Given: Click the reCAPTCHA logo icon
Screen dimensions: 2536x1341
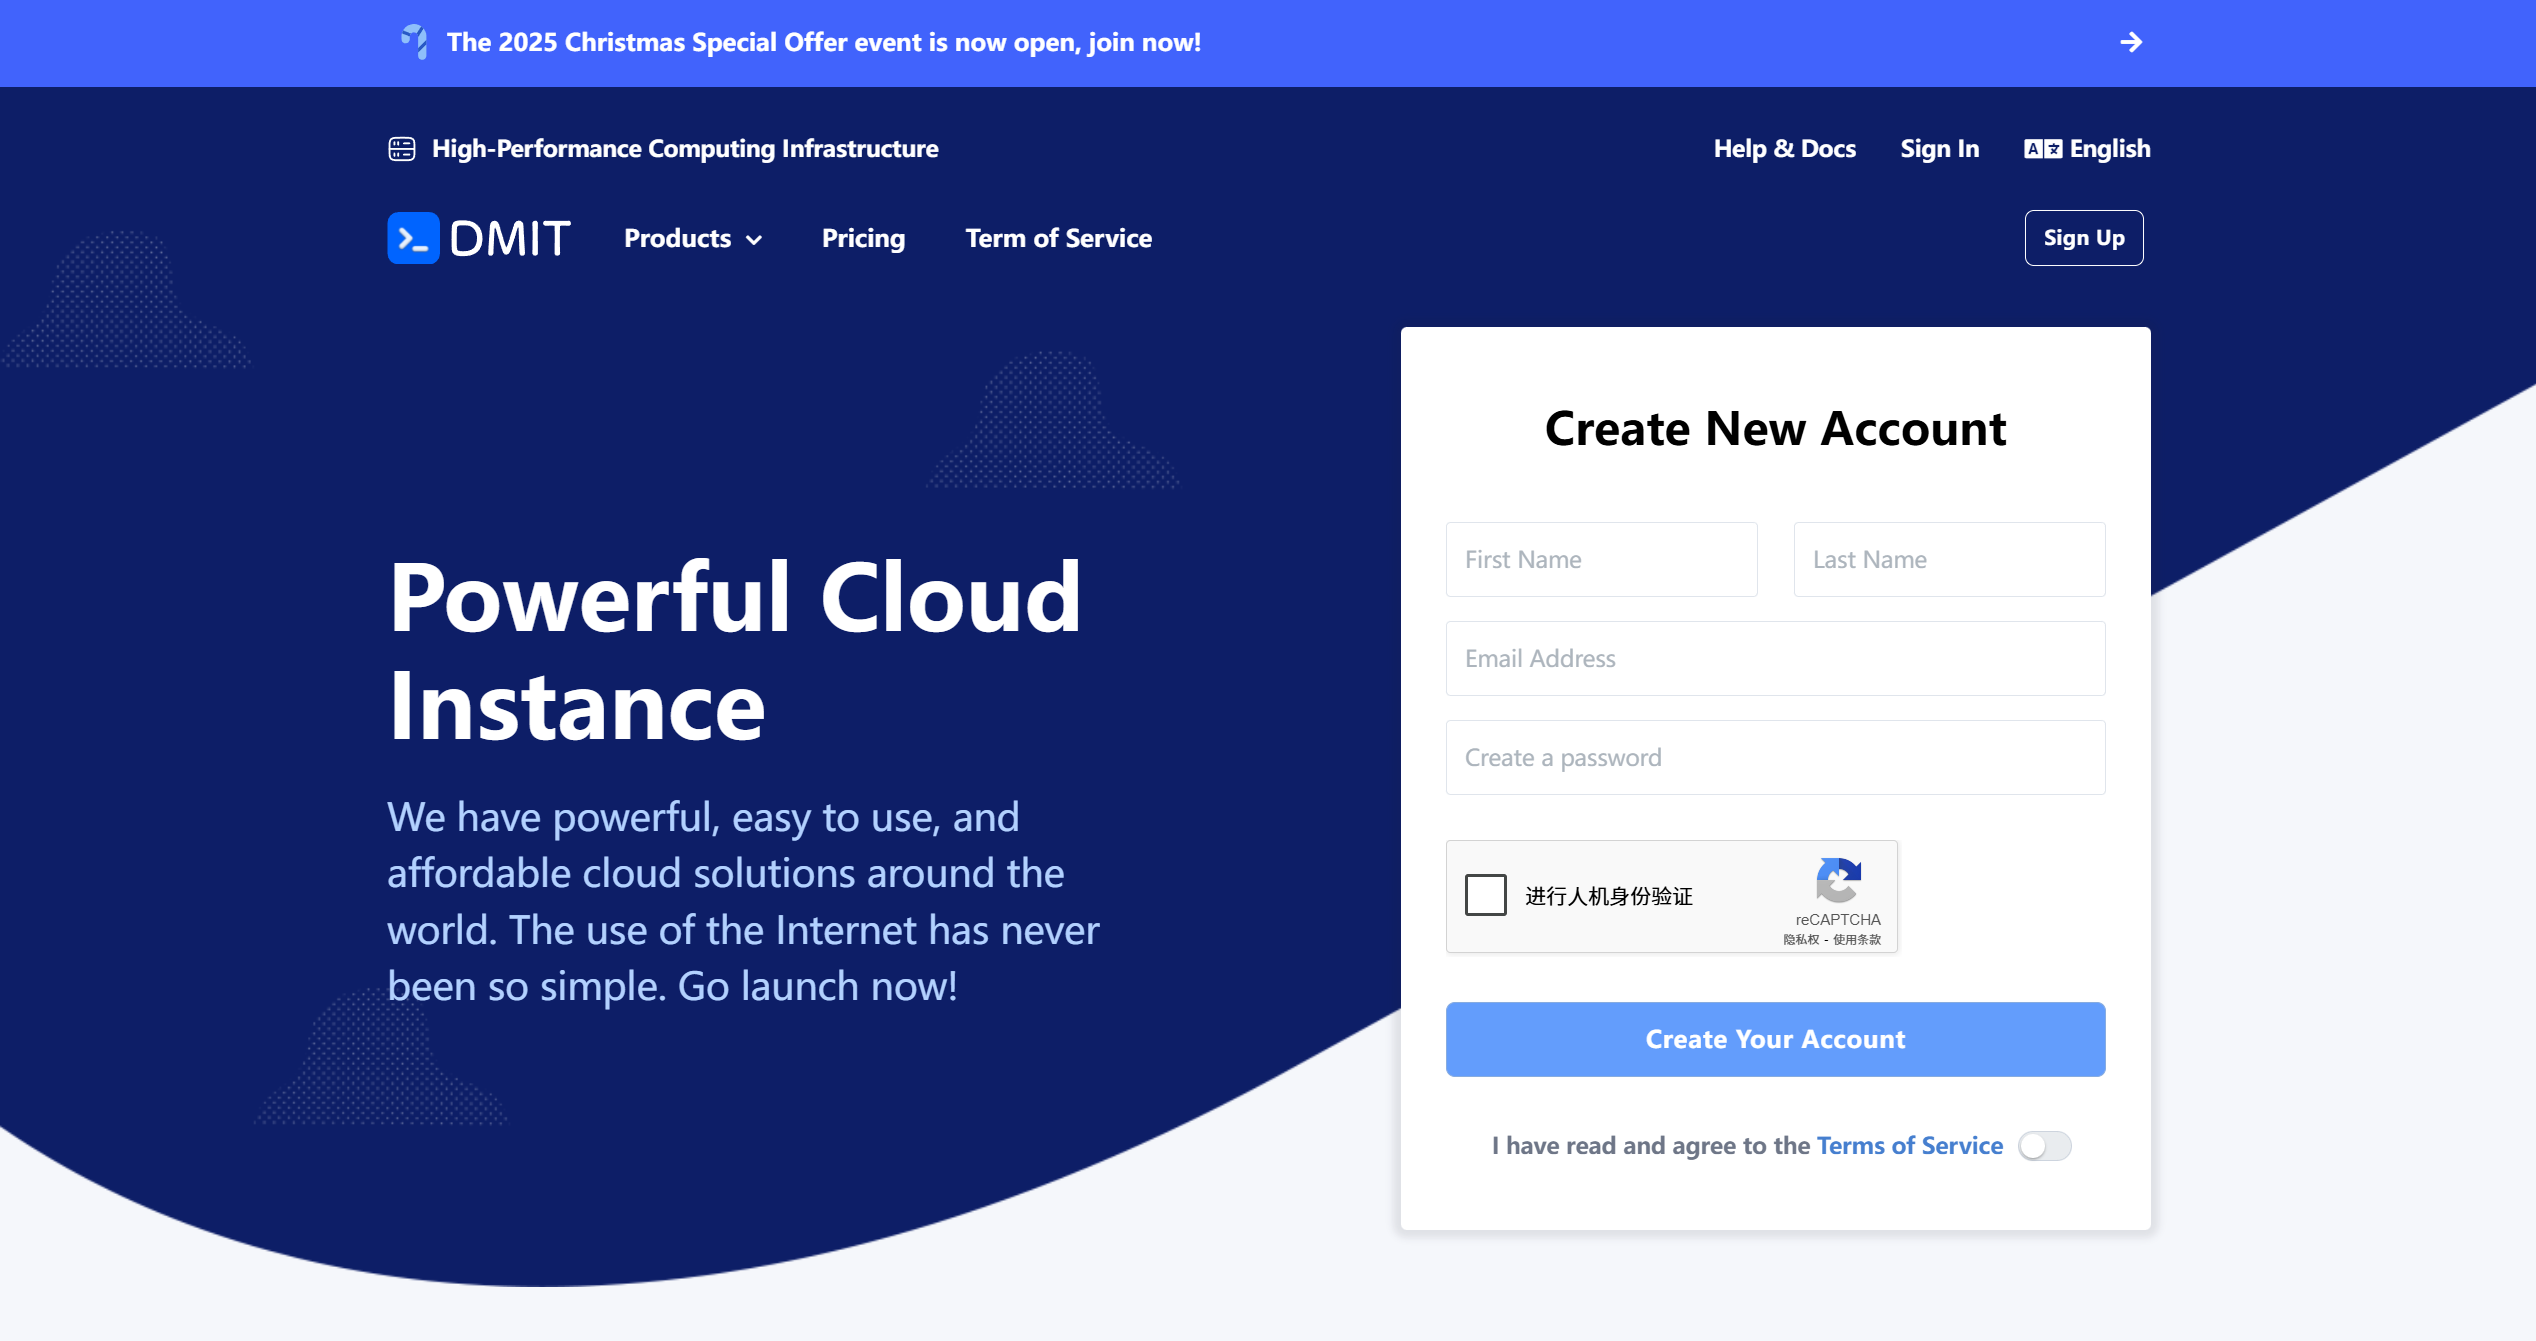Looking at the screenshot, I should 1838,880.
